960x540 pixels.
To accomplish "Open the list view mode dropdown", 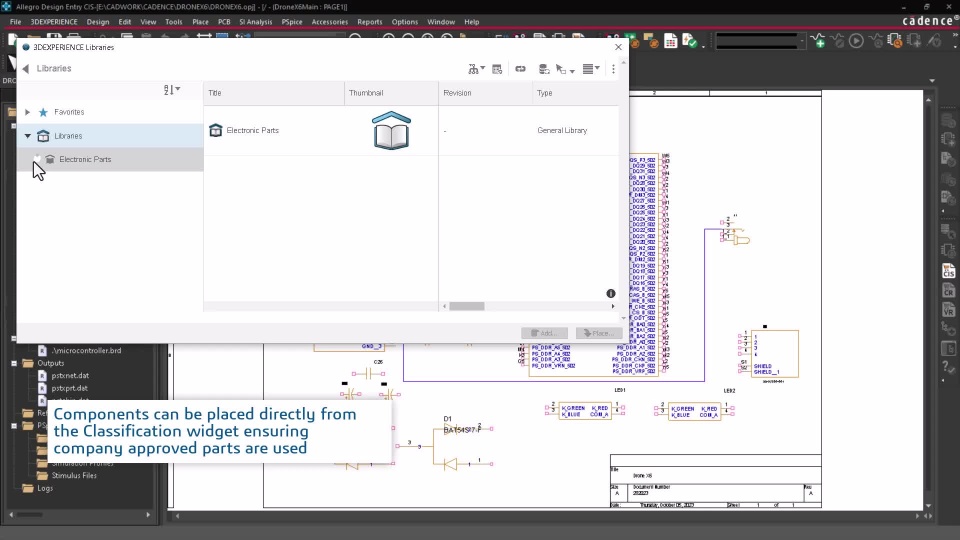I will tap(591, 69).
